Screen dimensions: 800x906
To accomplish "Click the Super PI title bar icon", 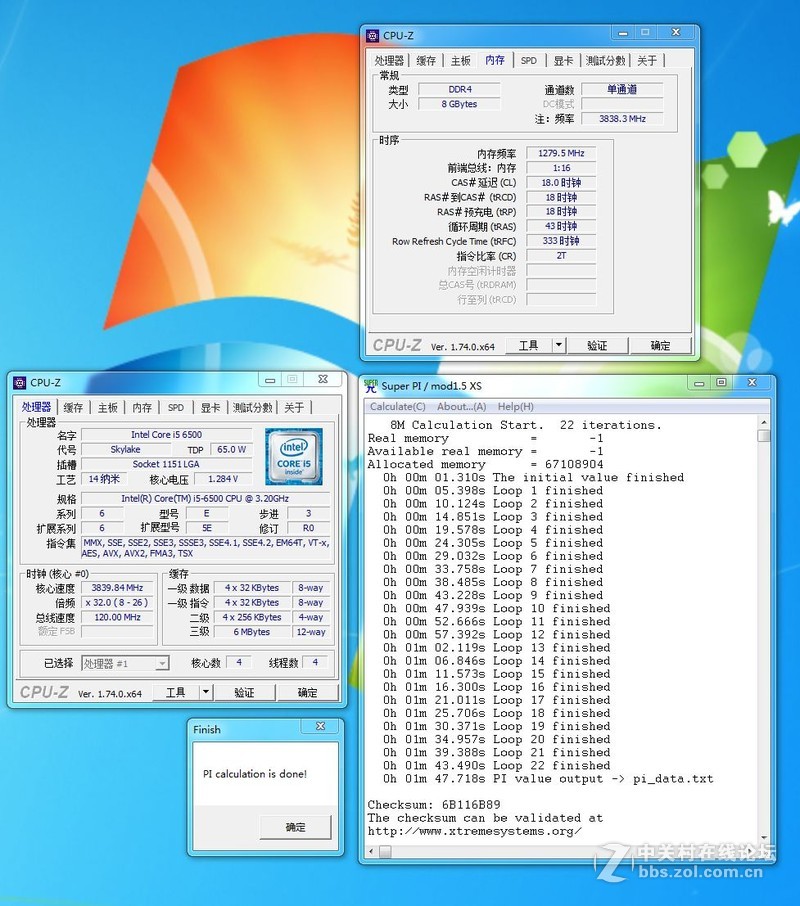I will coord(371,386).
